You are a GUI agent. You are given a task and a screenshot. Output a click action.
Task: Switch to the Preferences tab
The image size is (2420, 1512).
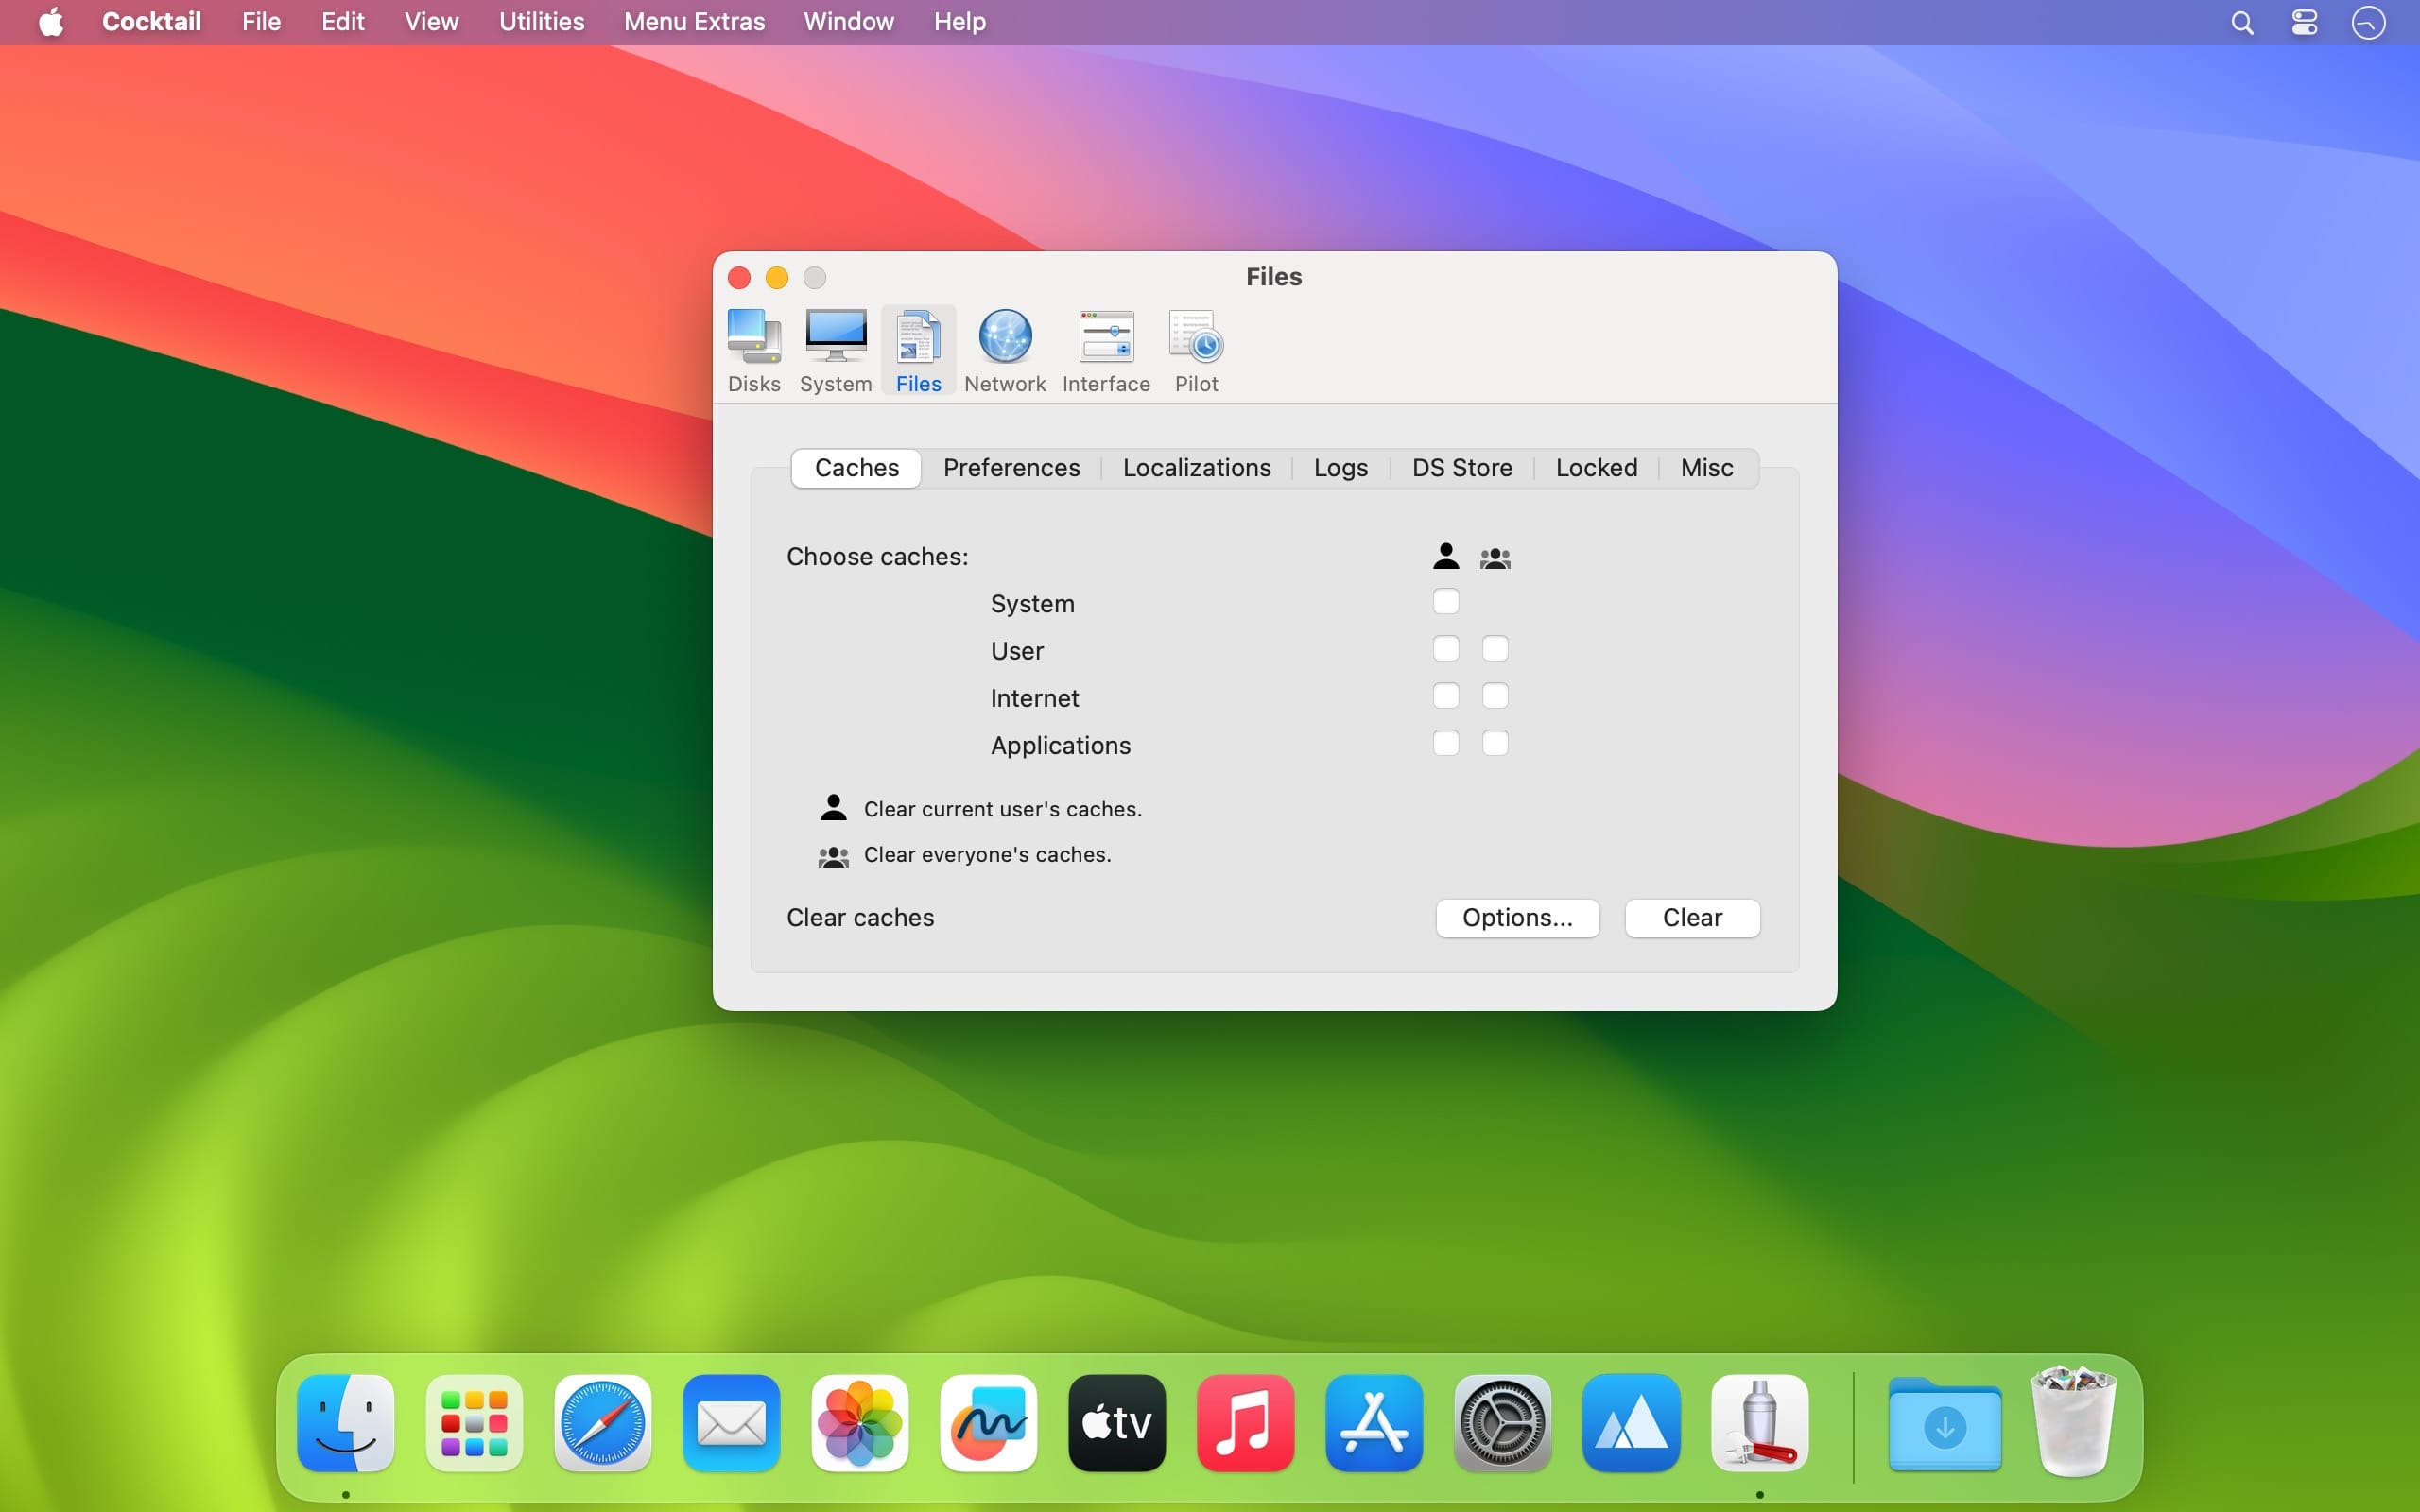(1011, 468)
